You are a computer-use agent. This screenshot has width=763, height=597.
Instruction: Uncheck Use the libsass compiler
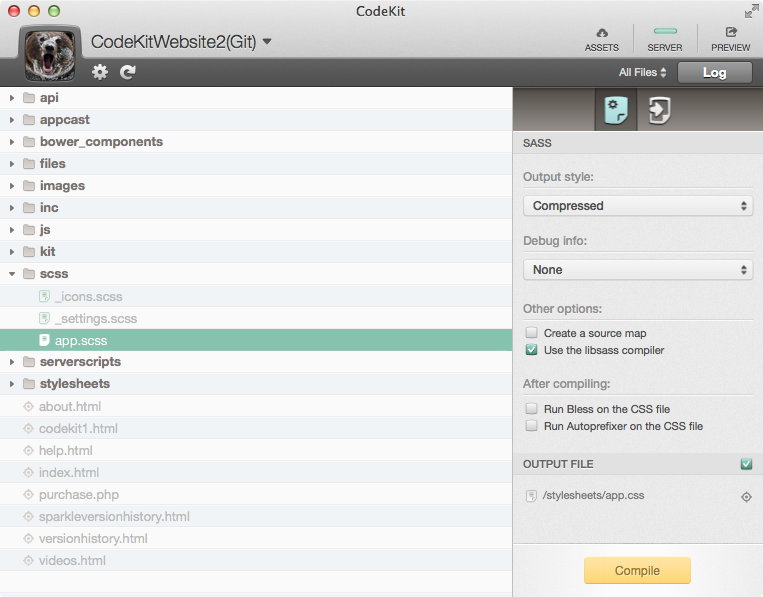pos(532,350)
